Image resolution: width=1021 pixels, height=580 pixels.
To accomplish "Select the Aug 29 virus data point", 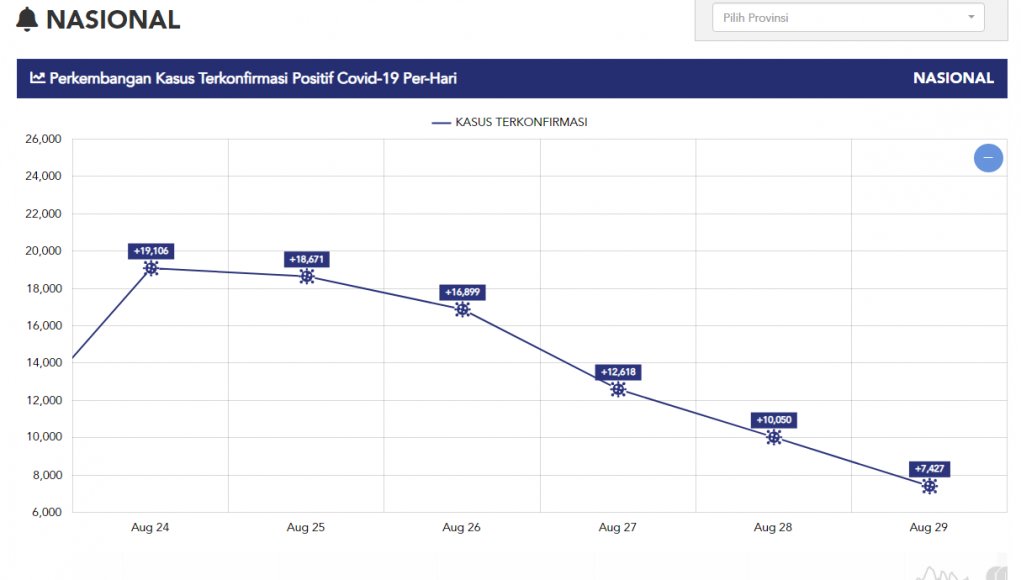I will pos(929,486).
